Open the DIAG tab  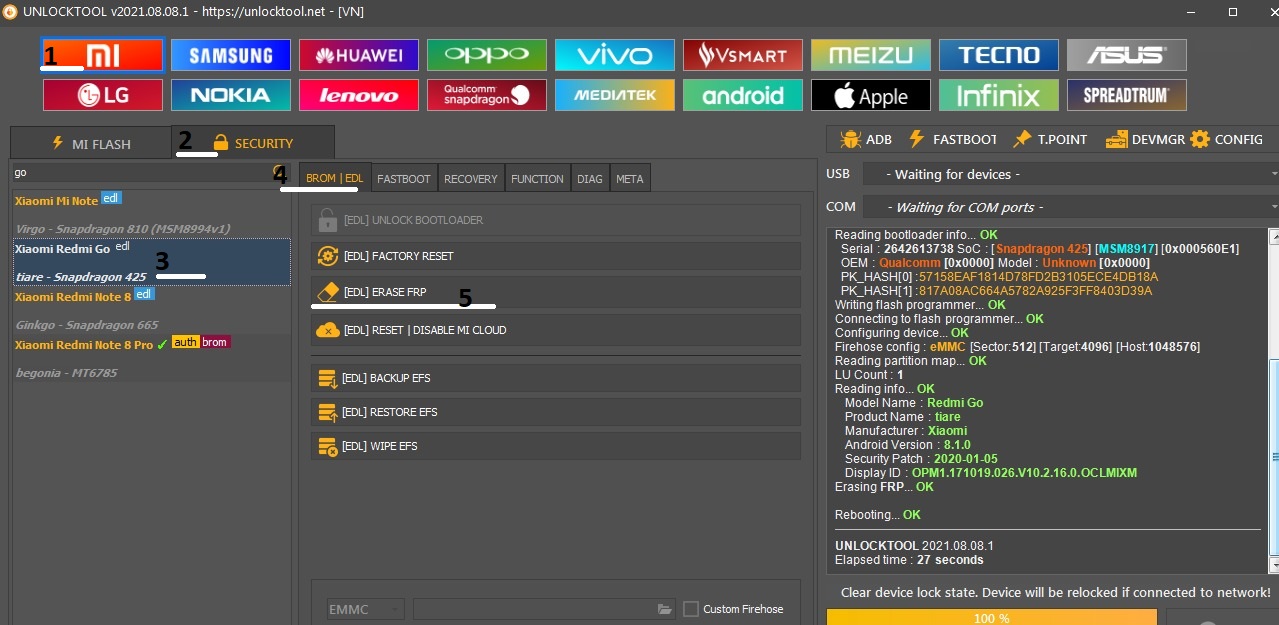[x=590, y=179]
